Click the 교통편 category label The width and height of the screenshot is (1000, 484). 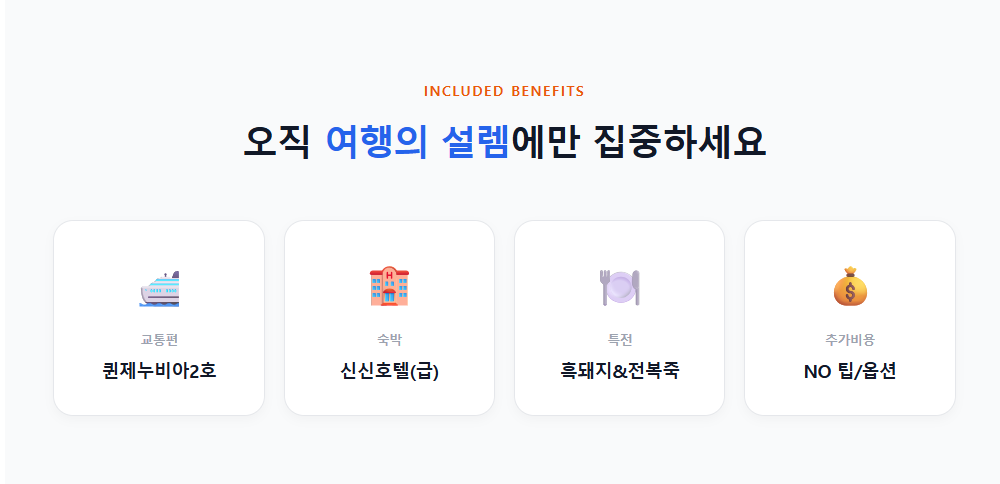click(x=159, y=340)
